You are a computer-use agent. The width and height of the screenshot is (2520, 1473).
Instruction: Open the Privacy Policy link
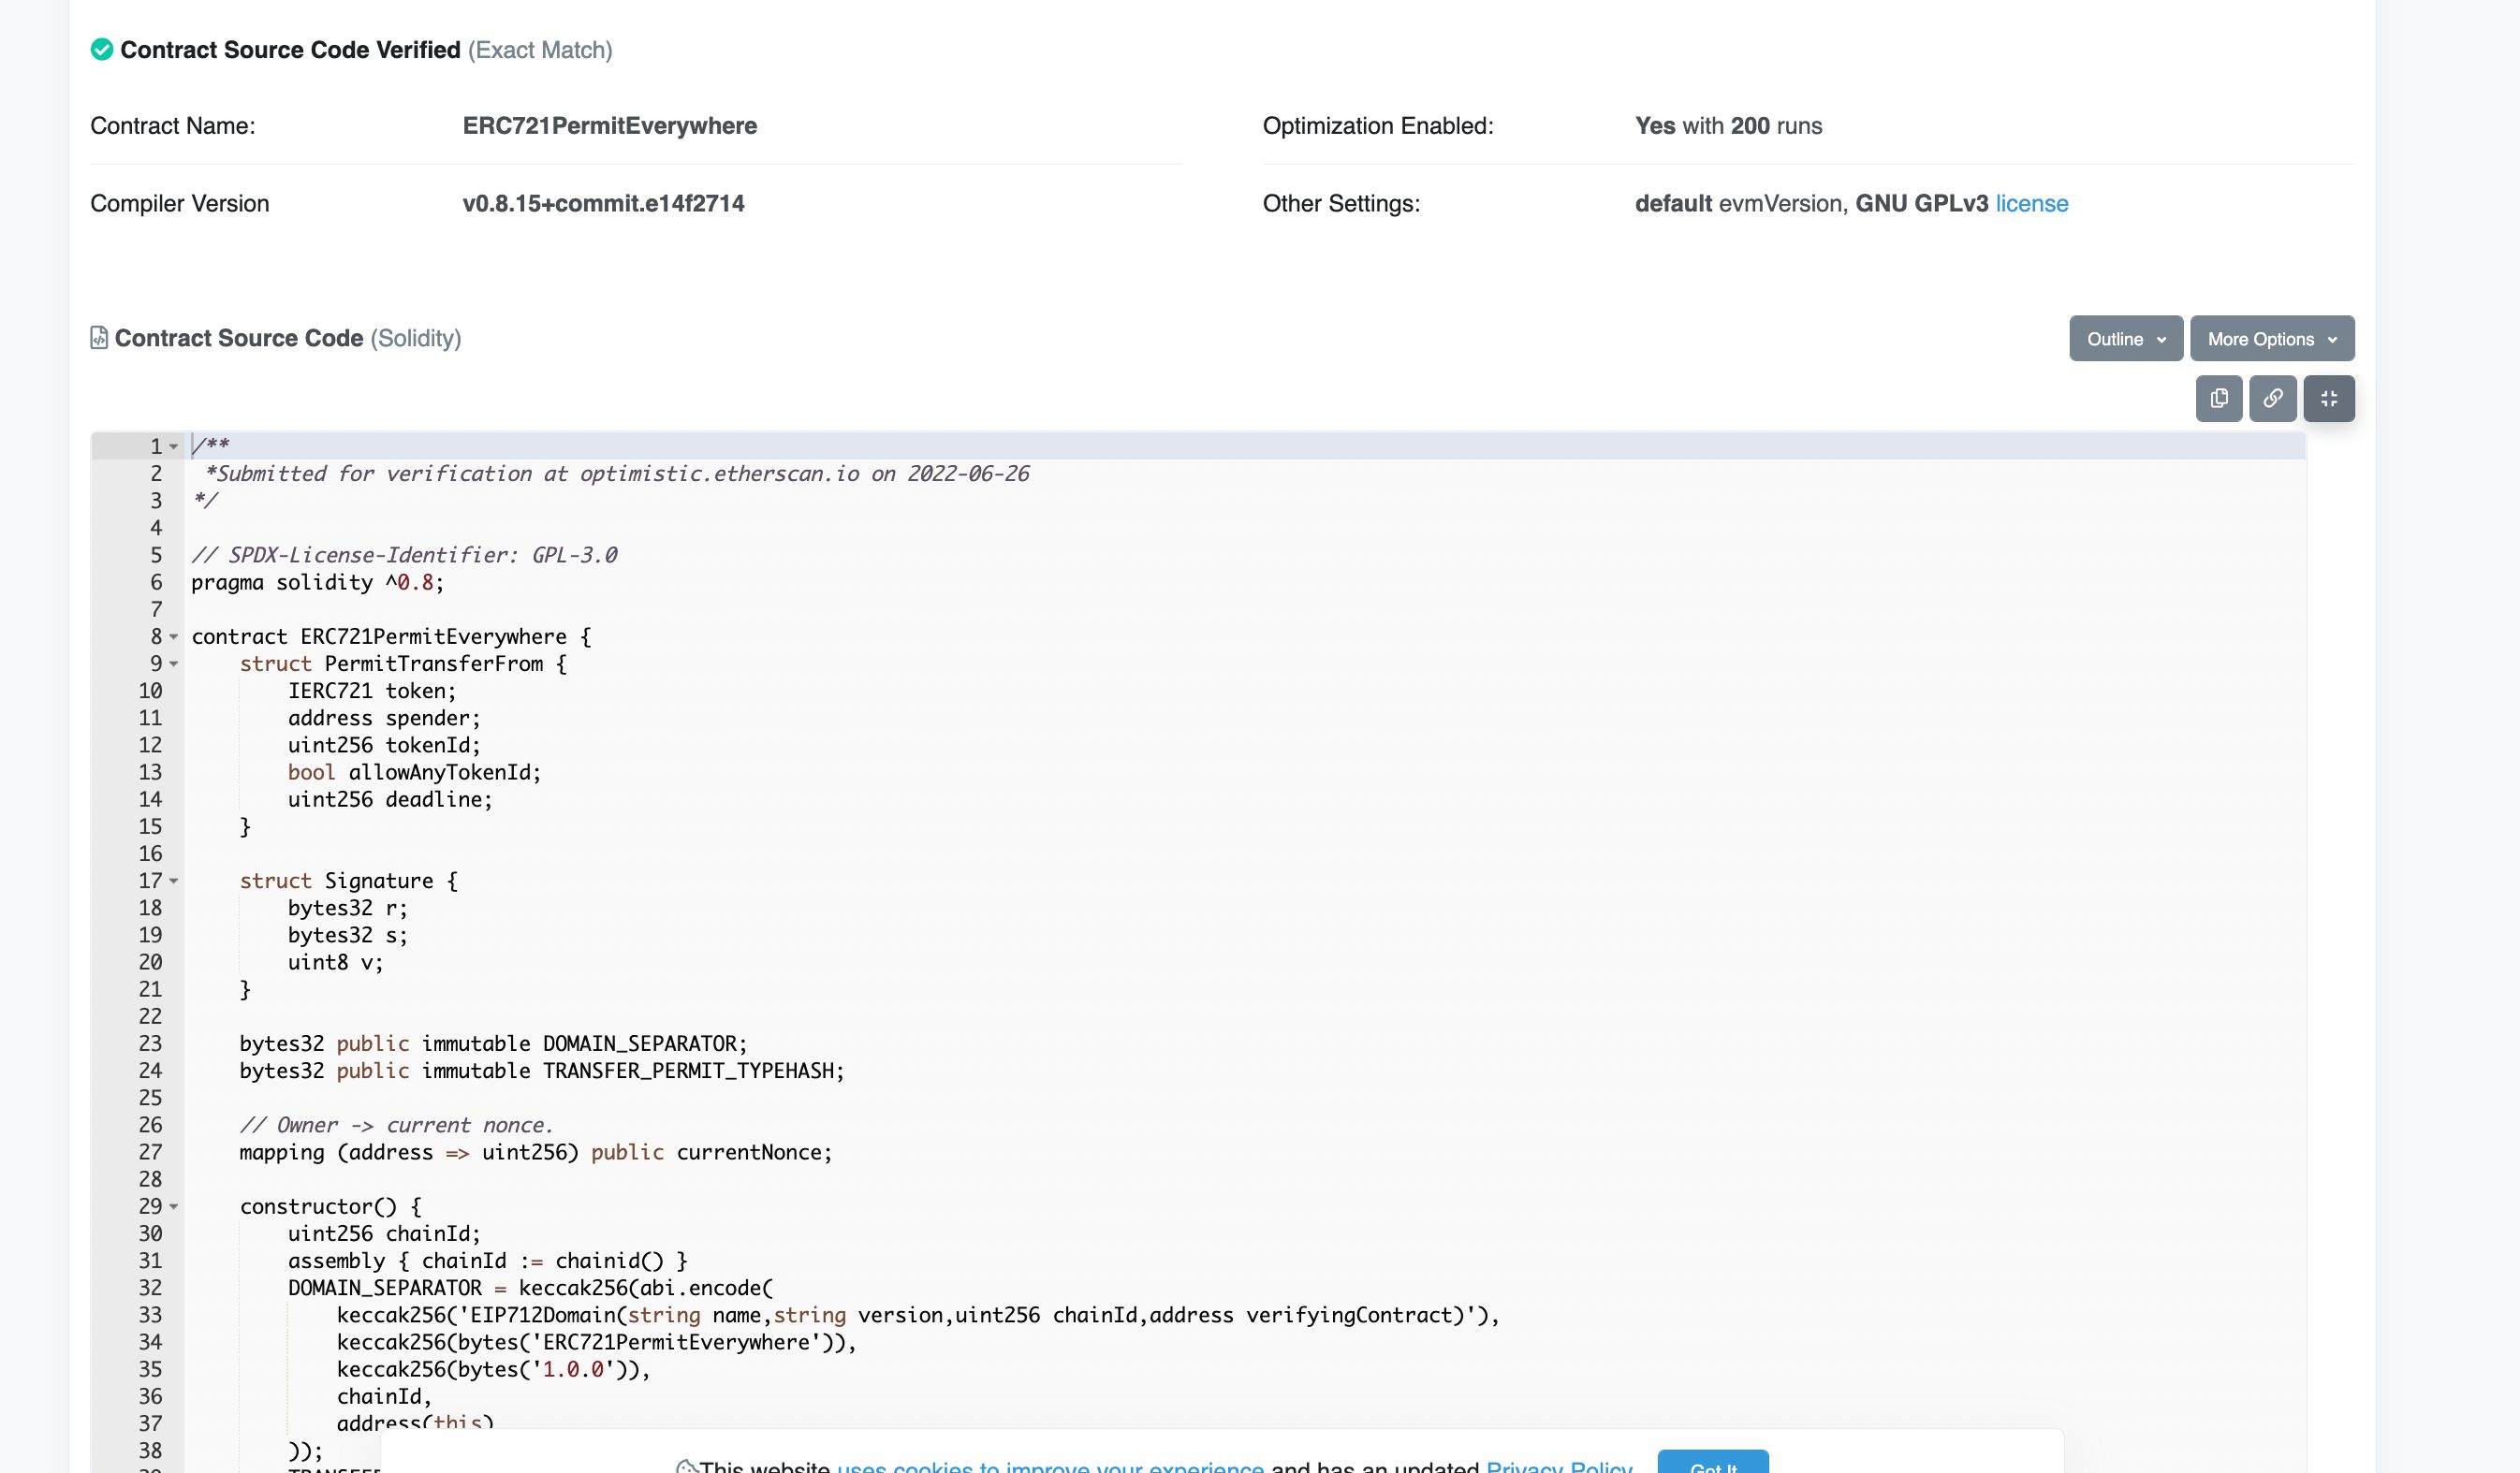coord(1559,1466)
